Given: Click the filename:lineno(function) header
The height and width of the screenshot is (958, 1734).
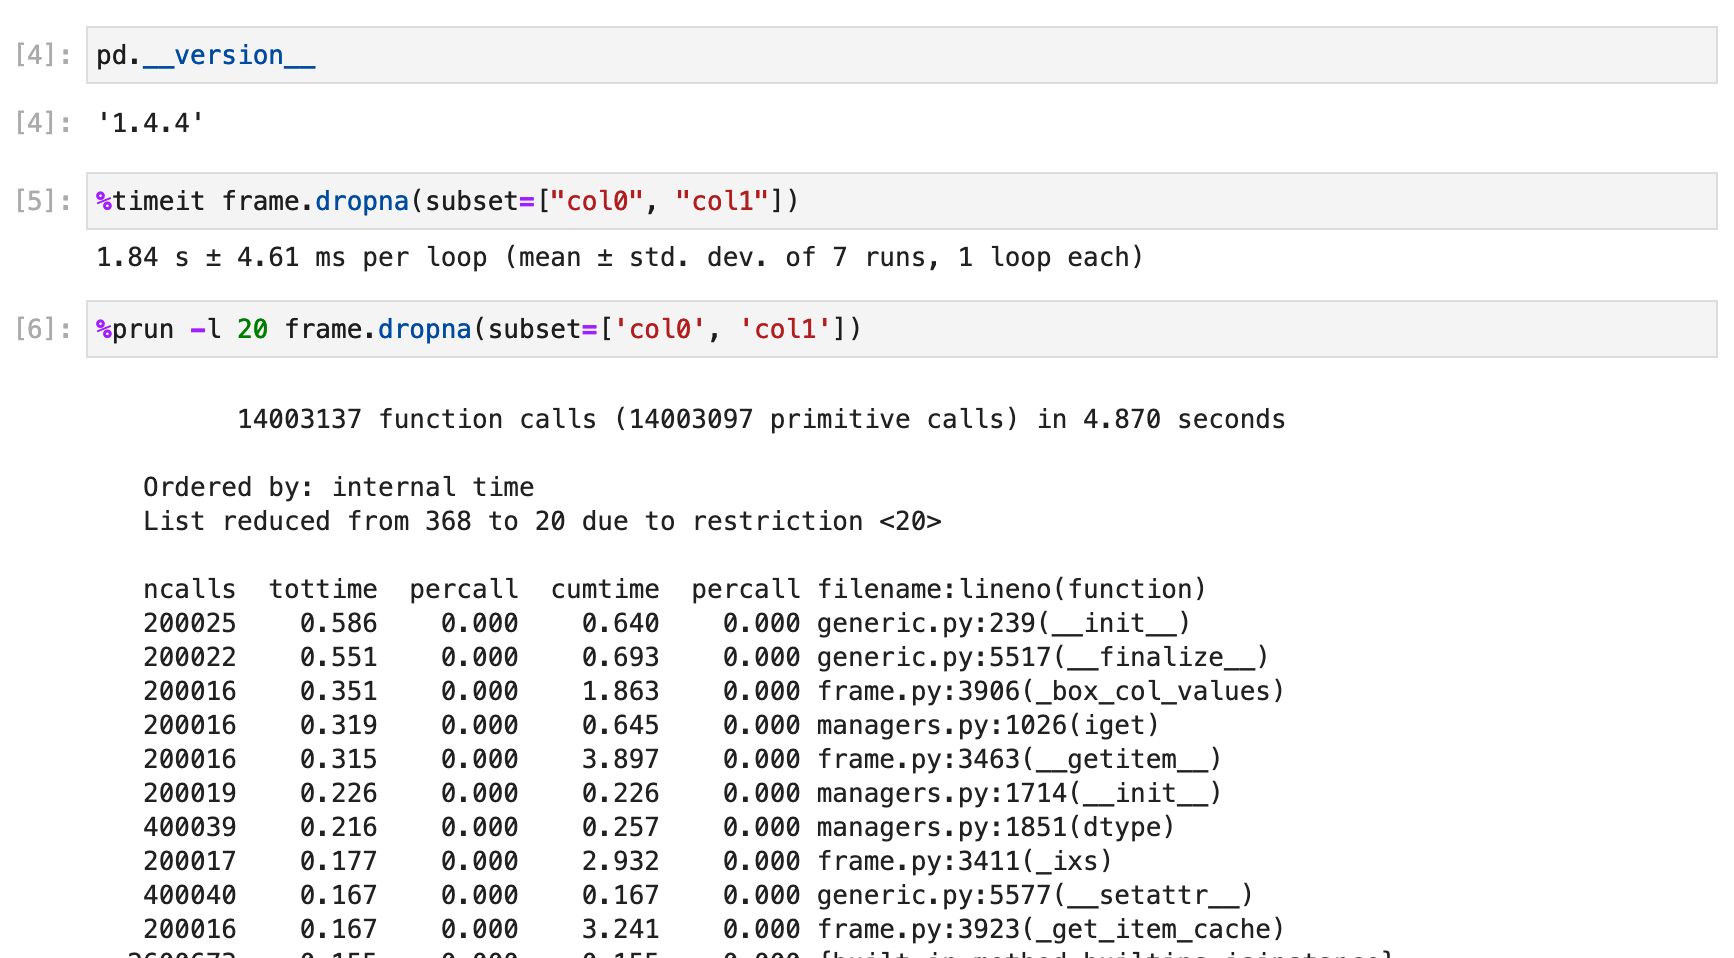Looking at the screenshot, I should 1012,589.
